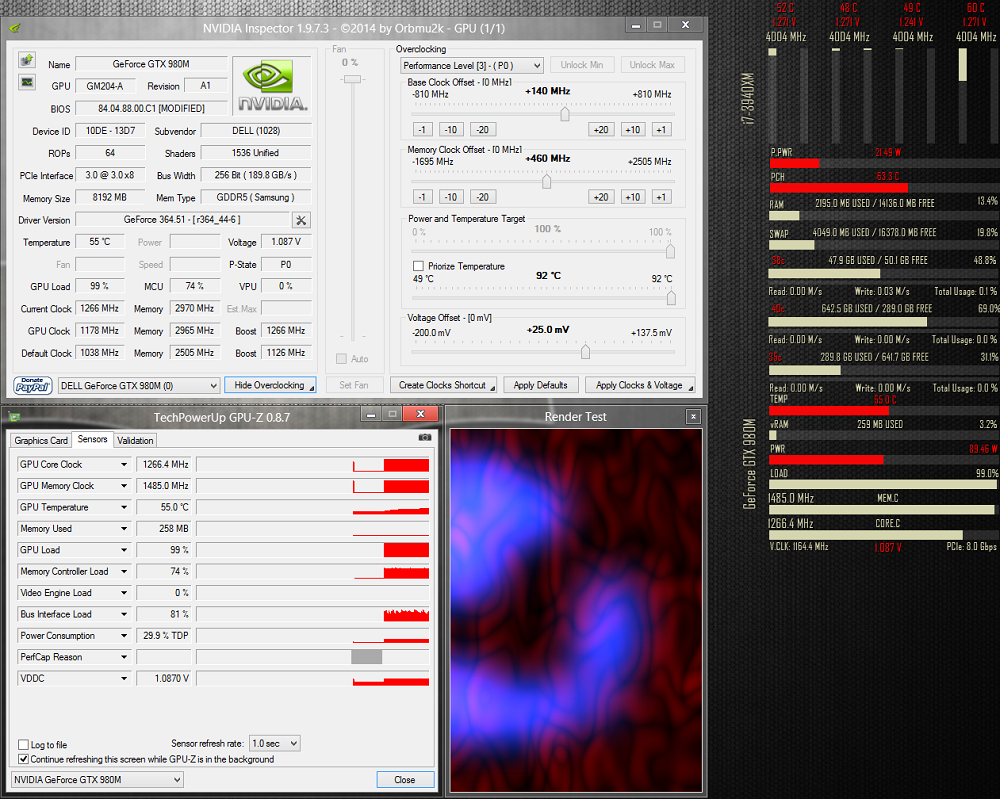
Task: Click the Voltage Offset slider handle
Action: (x=585, y=352)
